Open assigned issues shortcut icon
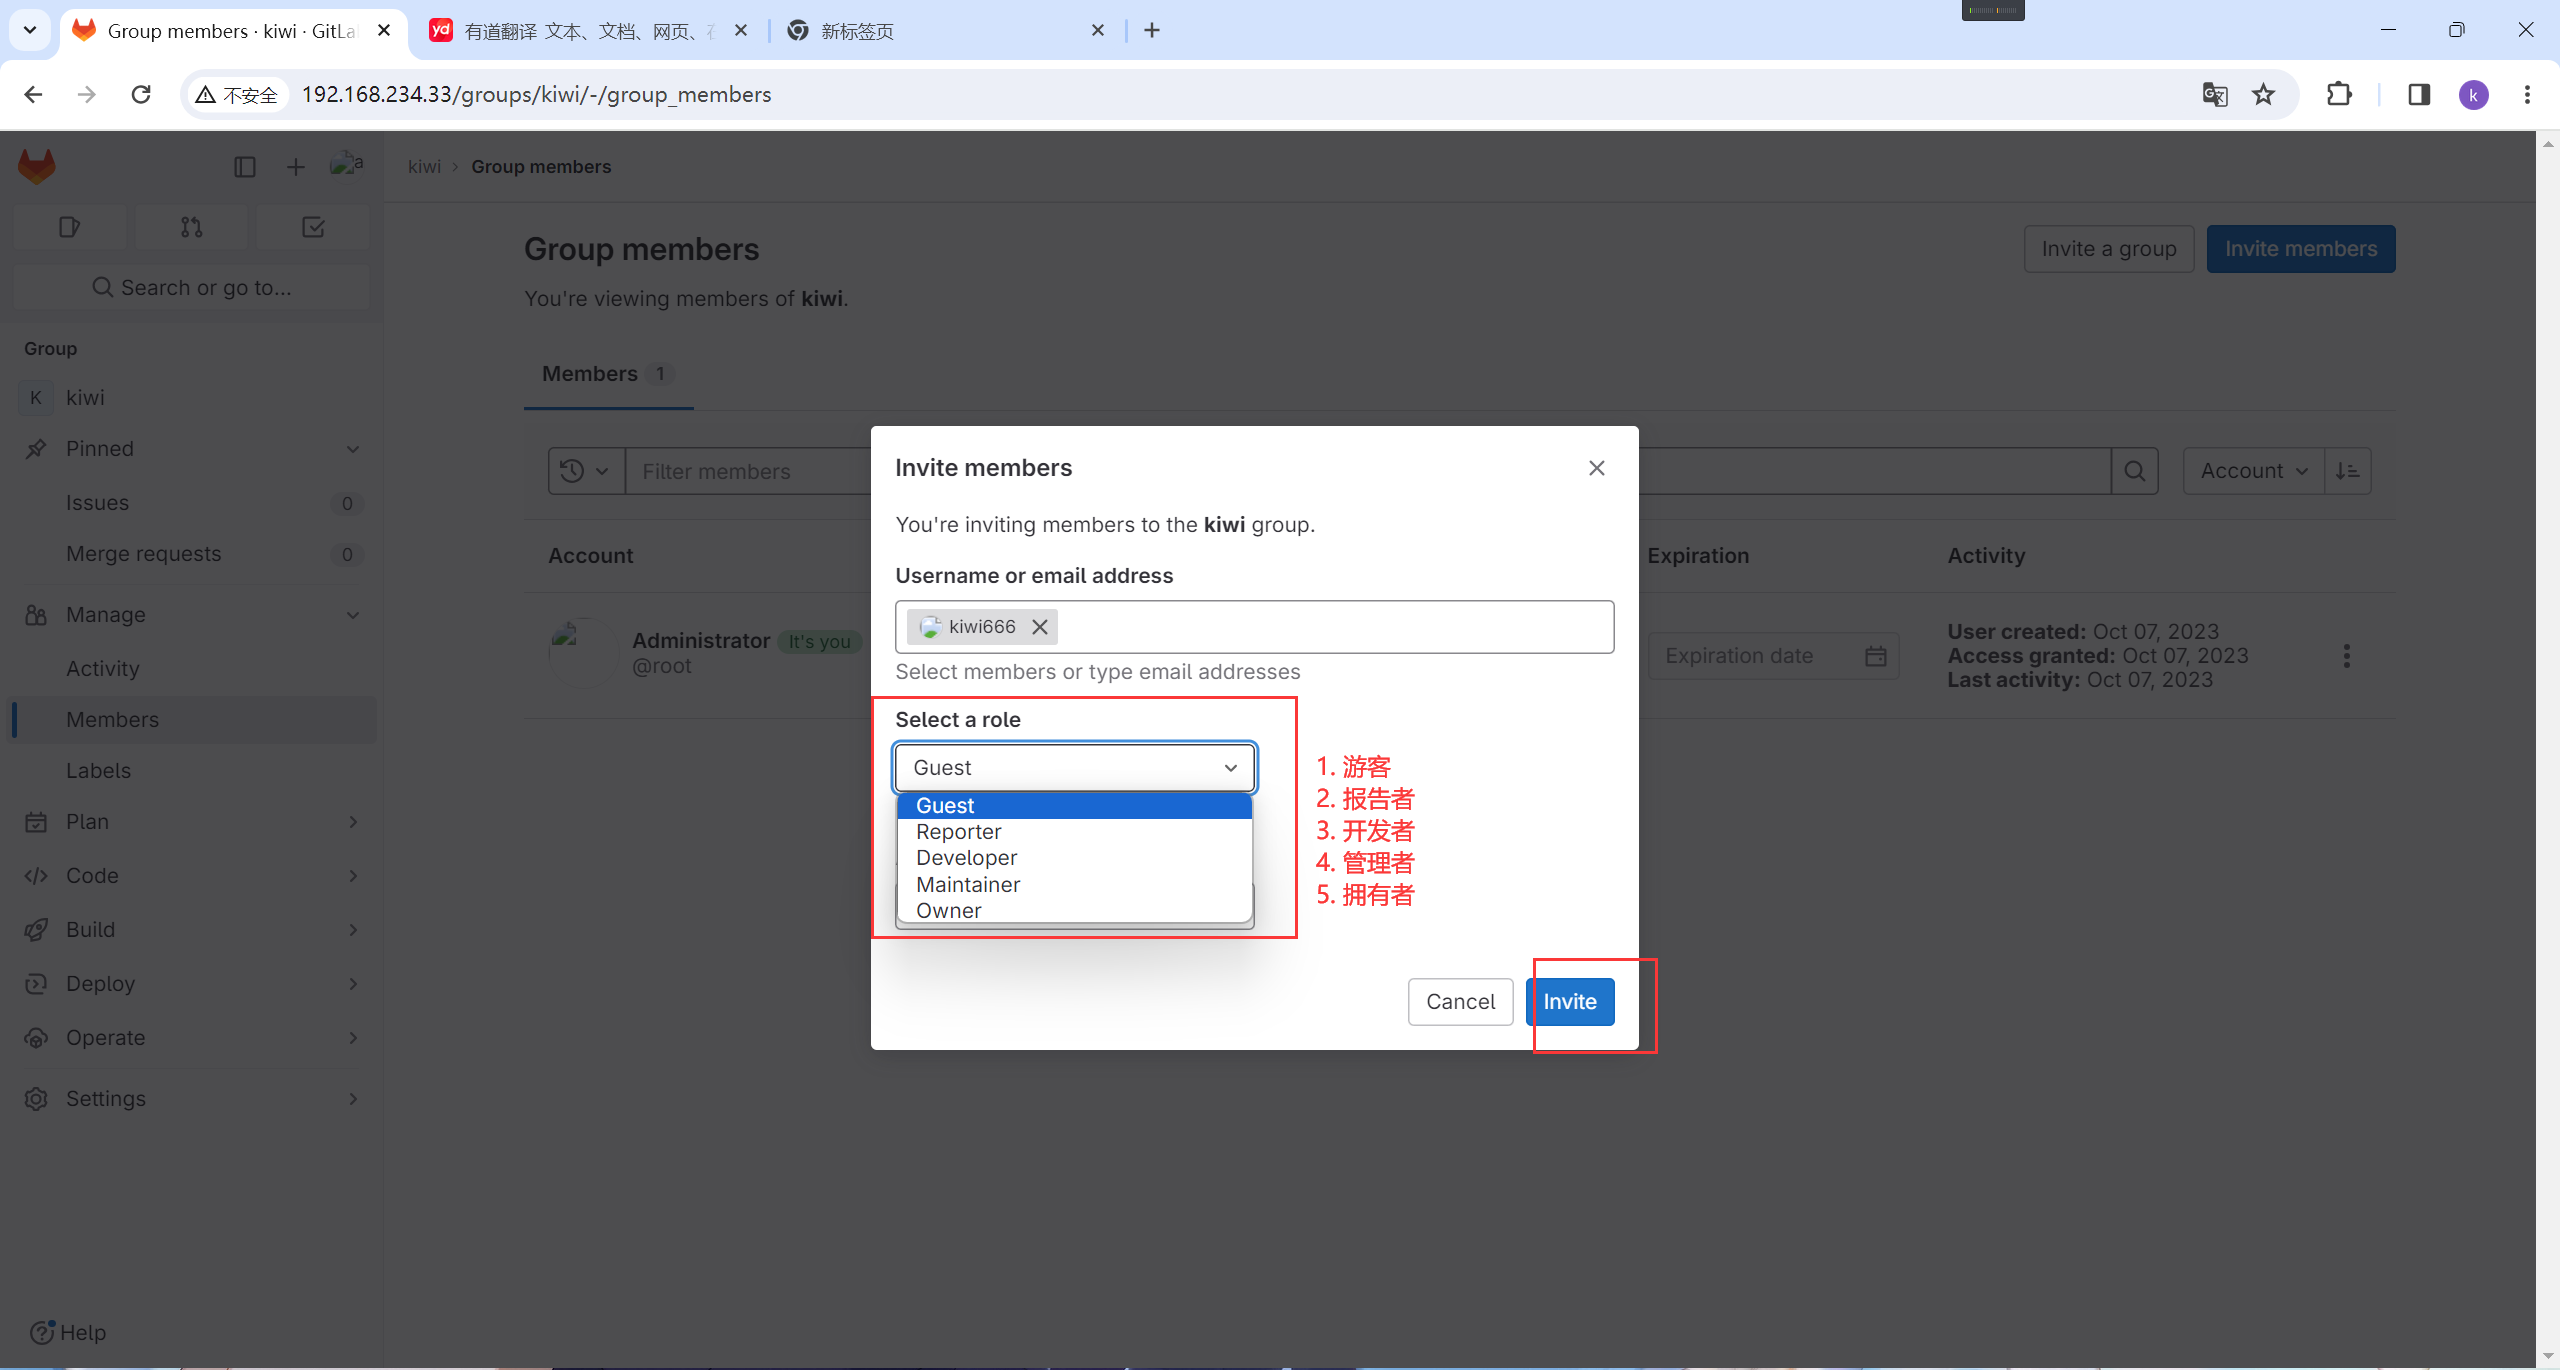2560x1370 pixels. pos(69,227)
